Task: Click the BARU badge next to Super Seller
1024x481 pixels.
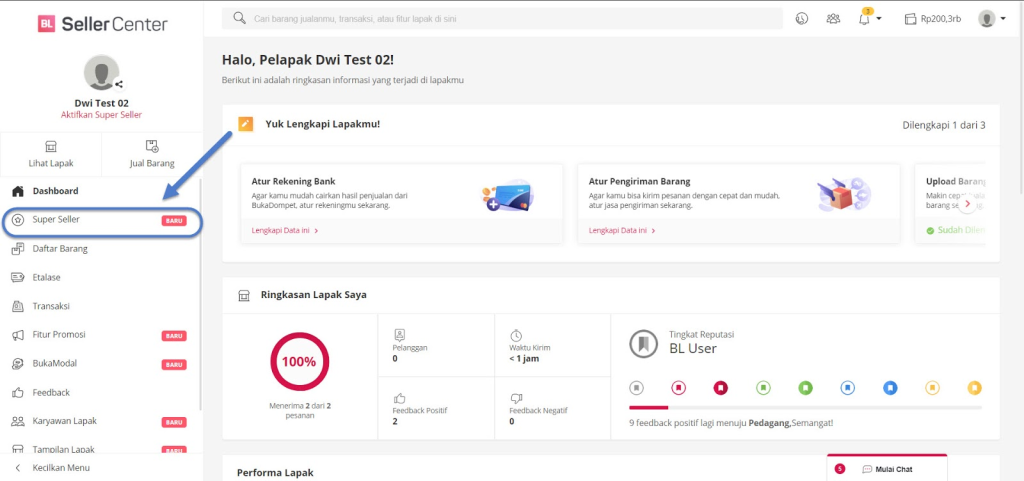Action: coord(174,221)
